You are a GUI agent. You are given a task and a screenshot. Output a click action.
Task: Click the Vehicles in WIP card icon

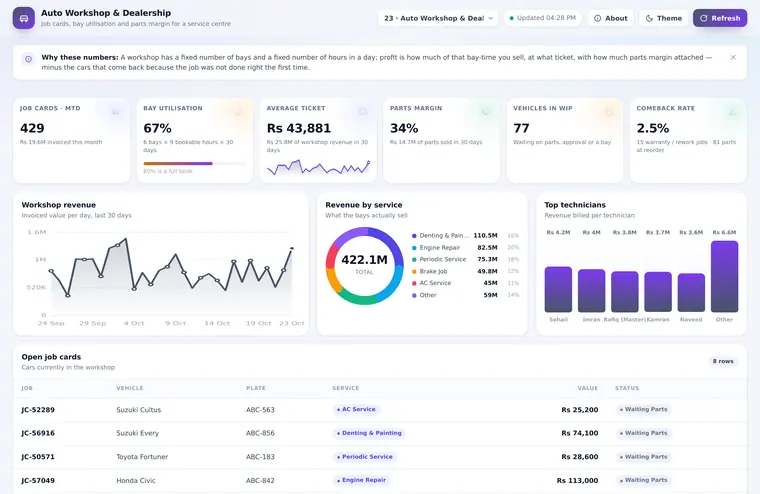click(x=609, y=112)
